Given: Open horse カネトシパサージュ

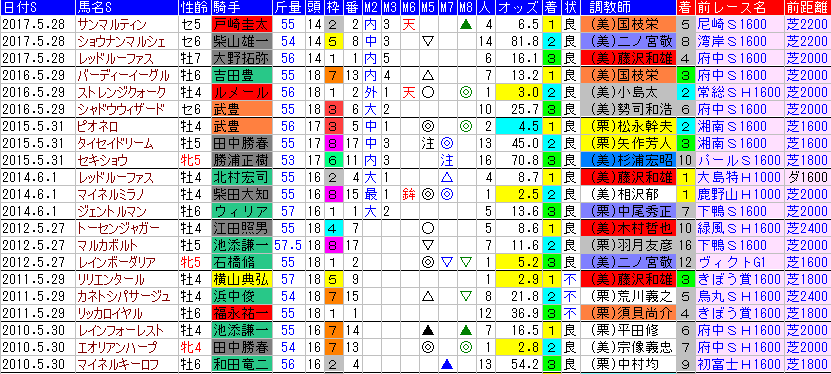Looking at the screenshot, I should [123, 296].
